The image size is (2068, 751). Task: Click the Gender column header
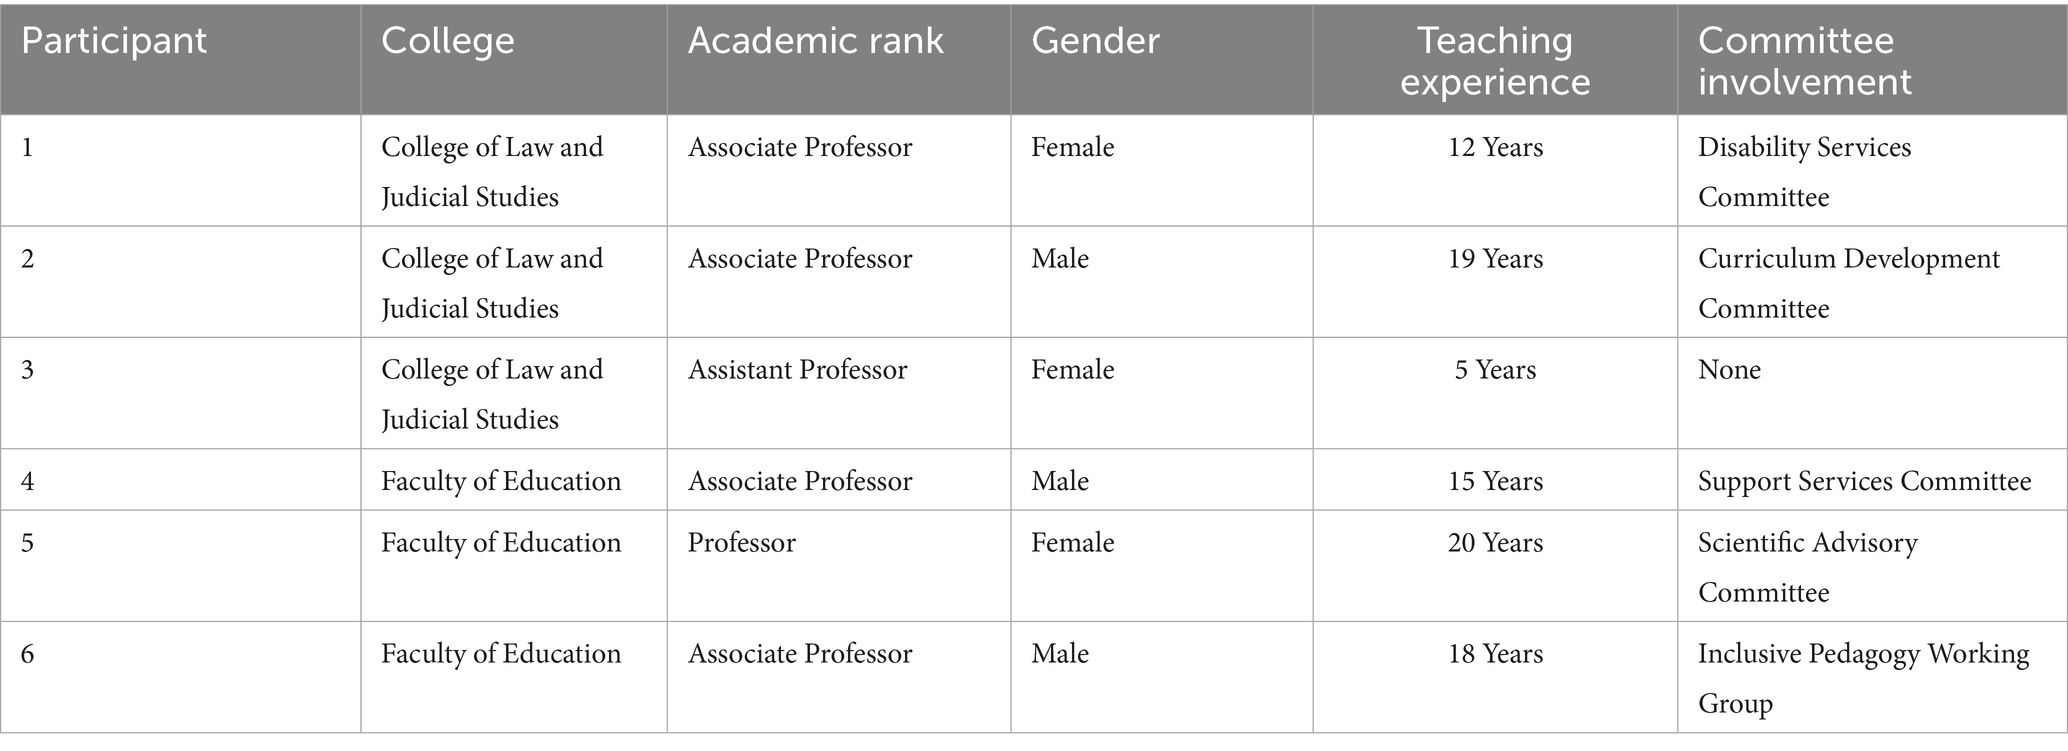tap(1095, 41)
